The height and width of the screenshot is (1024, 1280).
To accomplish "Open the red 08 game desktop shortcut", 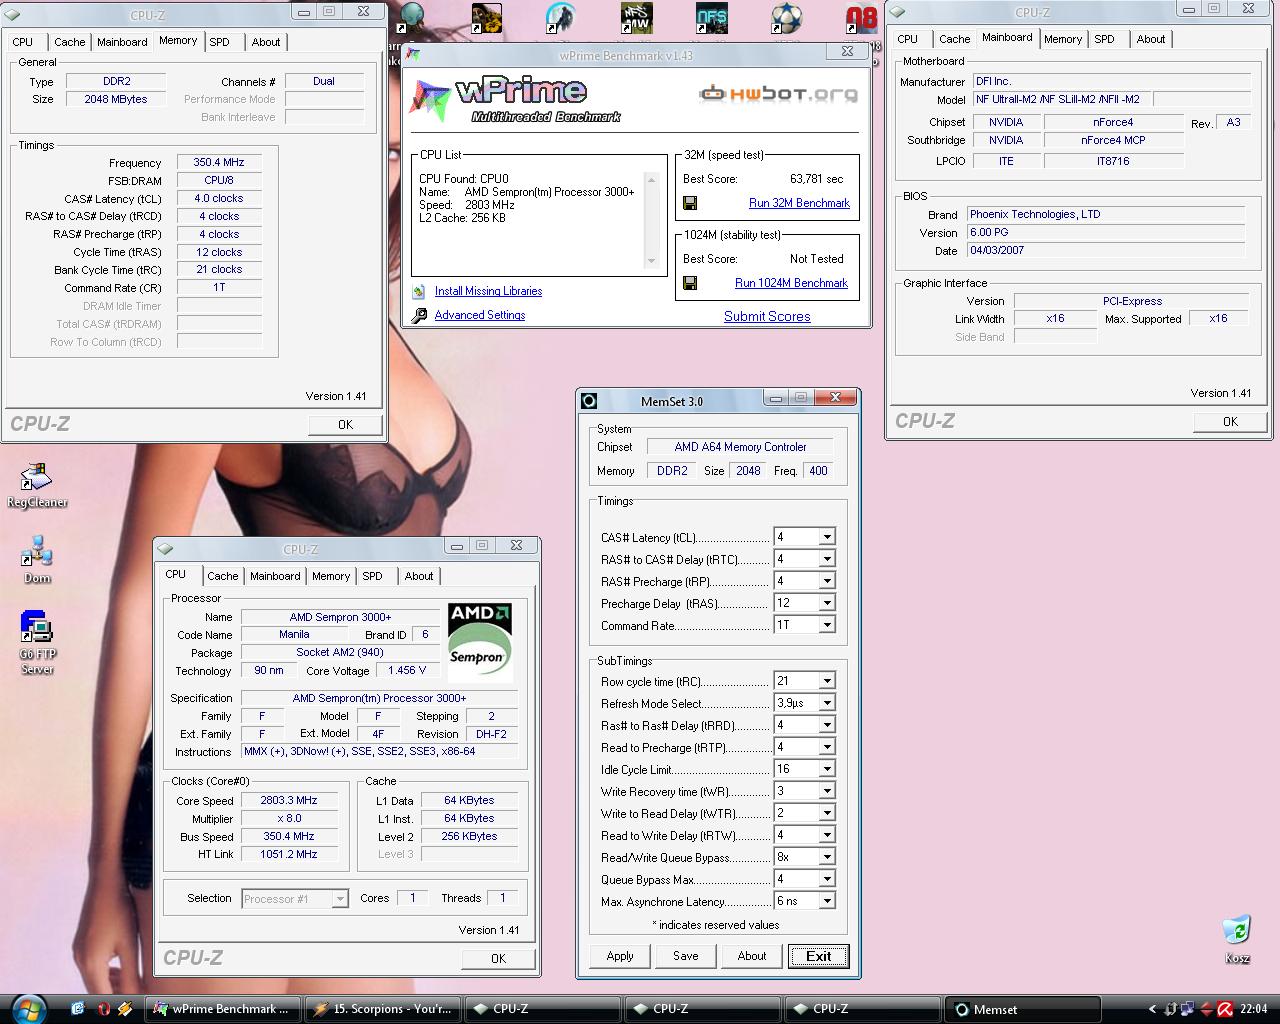I will pos(862,18).
